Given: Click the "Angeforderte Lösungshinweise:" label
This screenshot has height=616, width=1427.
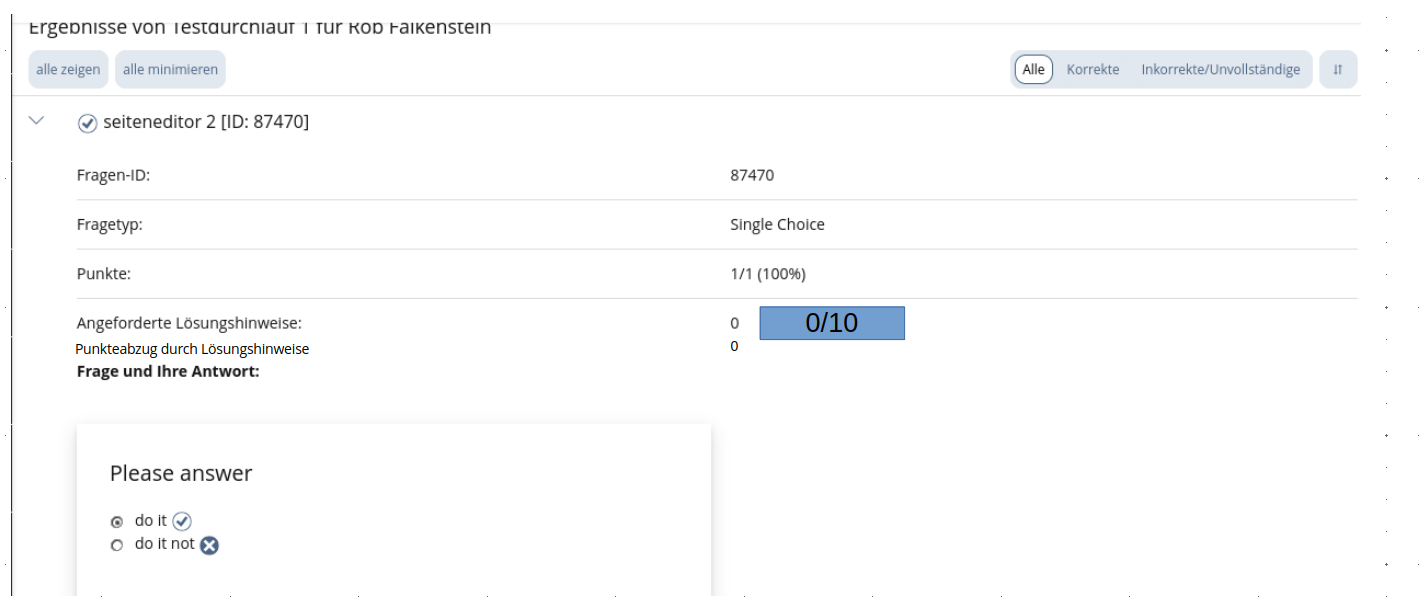Looking at the screenshot, I should click(189, 323).
